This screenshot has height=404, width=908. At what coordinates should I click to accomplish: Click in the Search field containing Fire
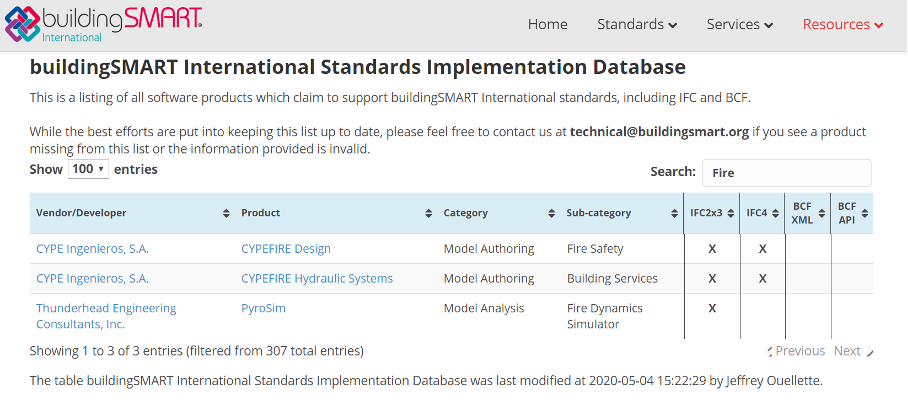click(x=785, y=172)
